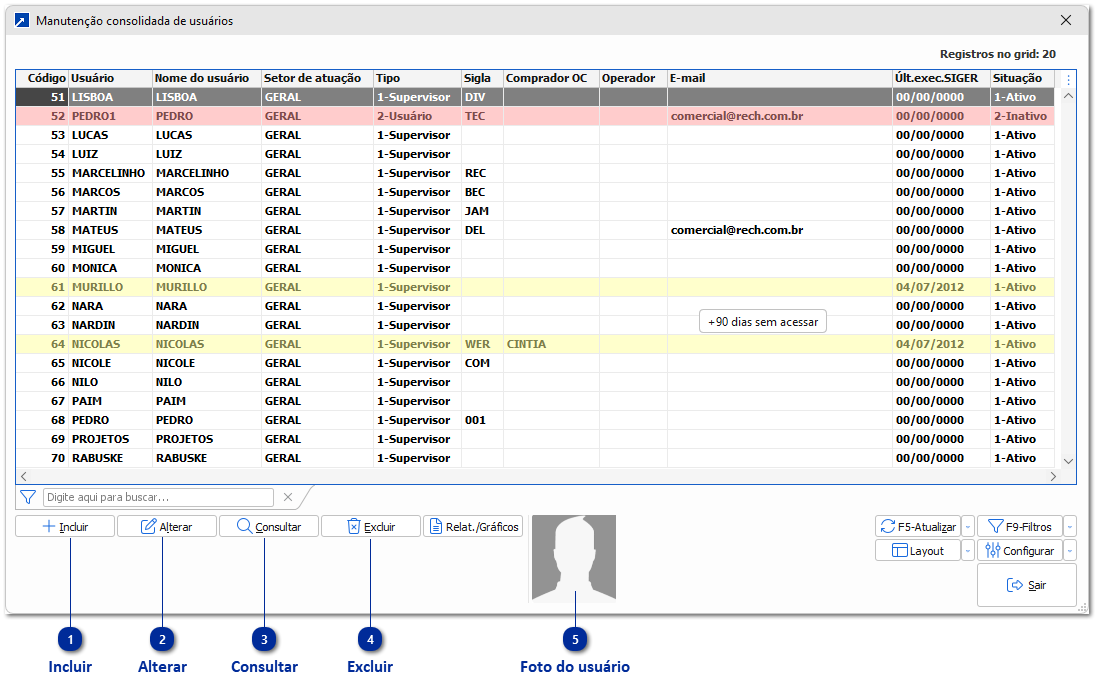
Task: Open the dropdown arrow beside Configurar
Action: click(1069, 550)
